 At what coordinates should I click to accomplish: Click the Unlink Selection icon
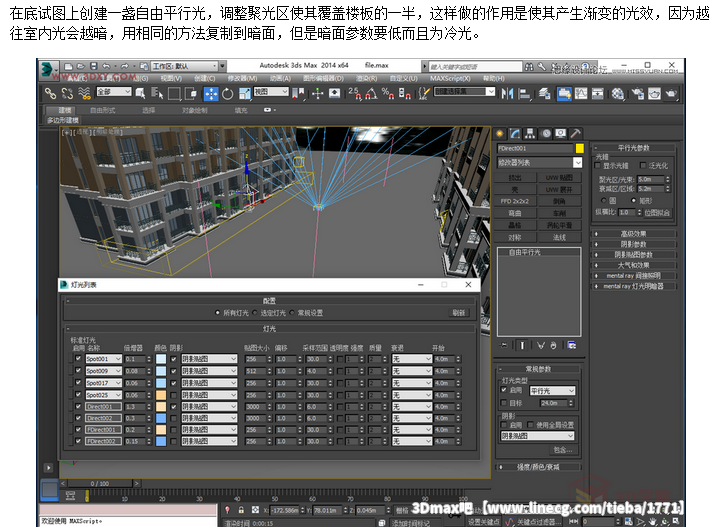coord(67,94)
